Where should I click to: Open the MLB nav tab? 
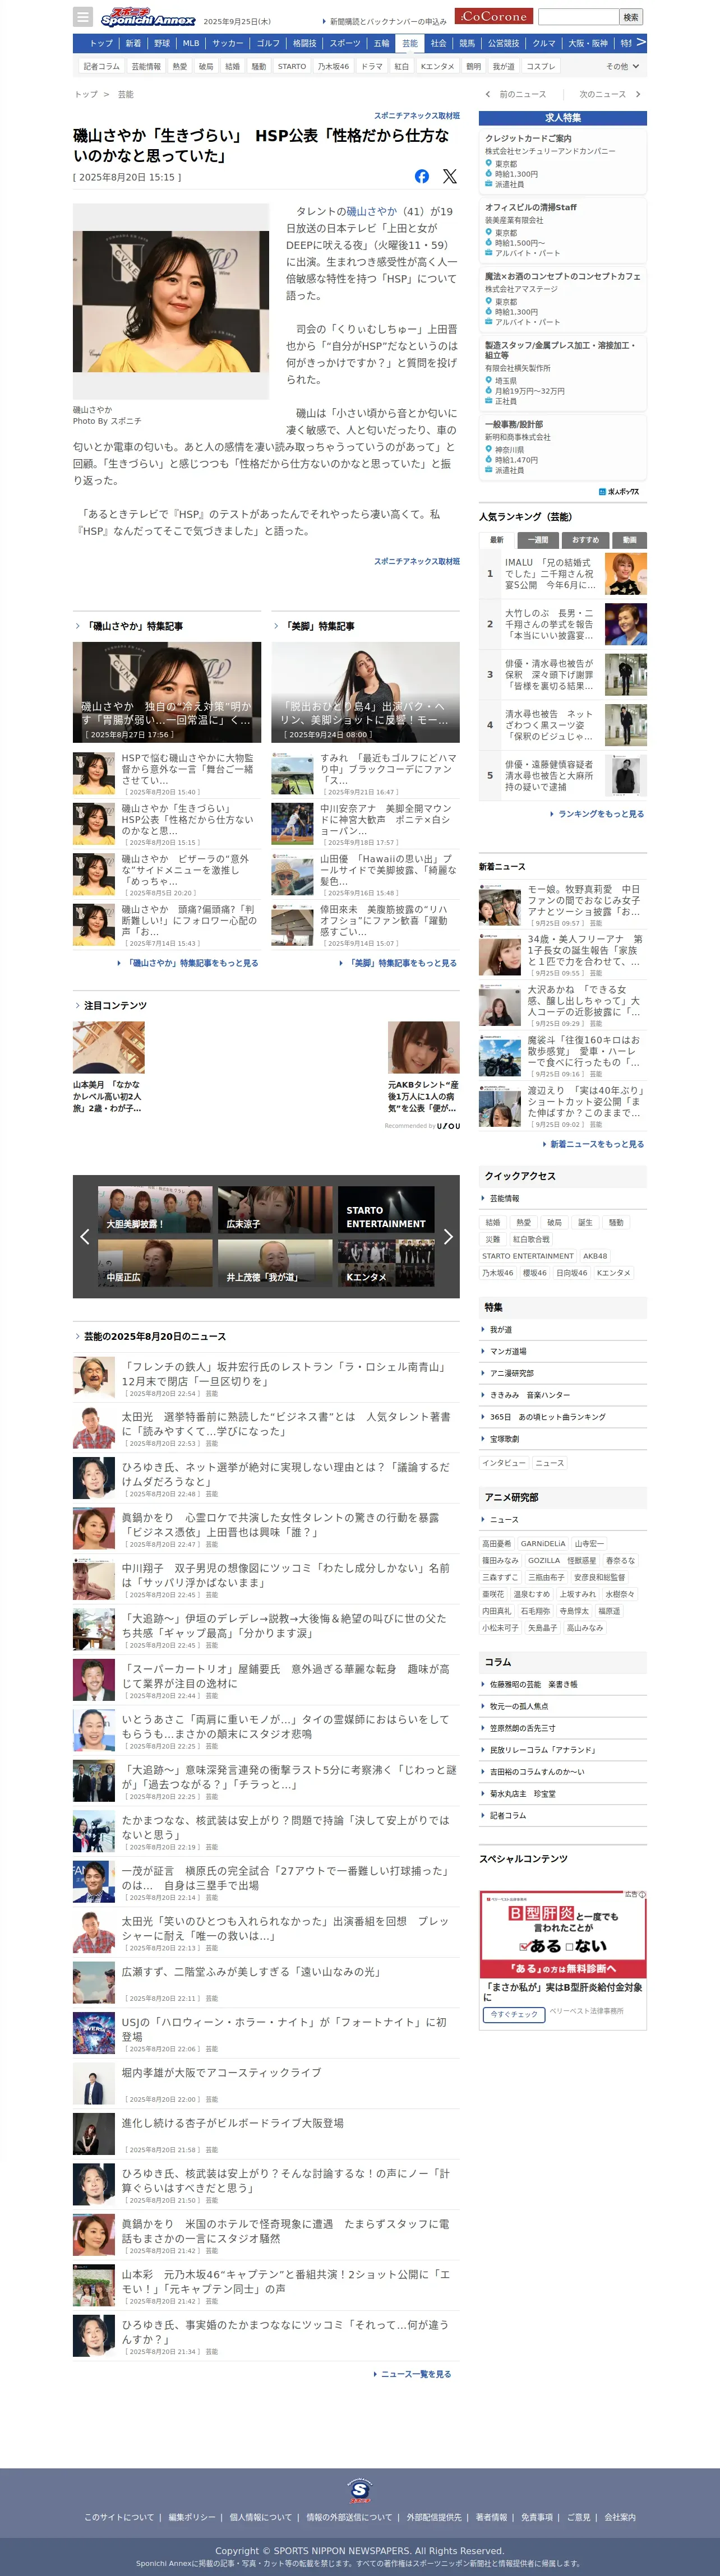191,44
